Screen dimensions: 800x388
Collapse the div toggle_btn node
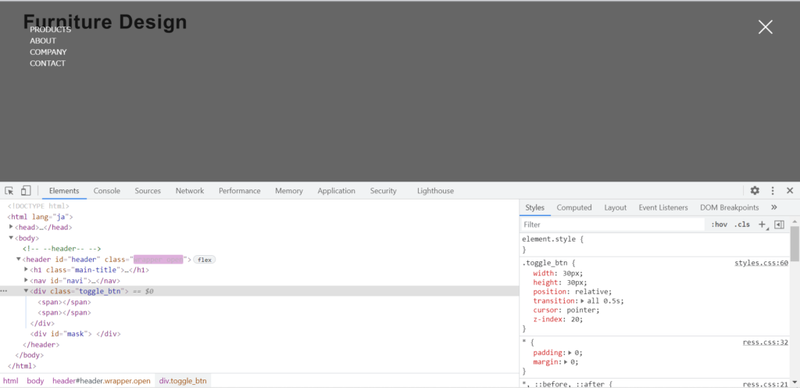[x=26, y=290]
